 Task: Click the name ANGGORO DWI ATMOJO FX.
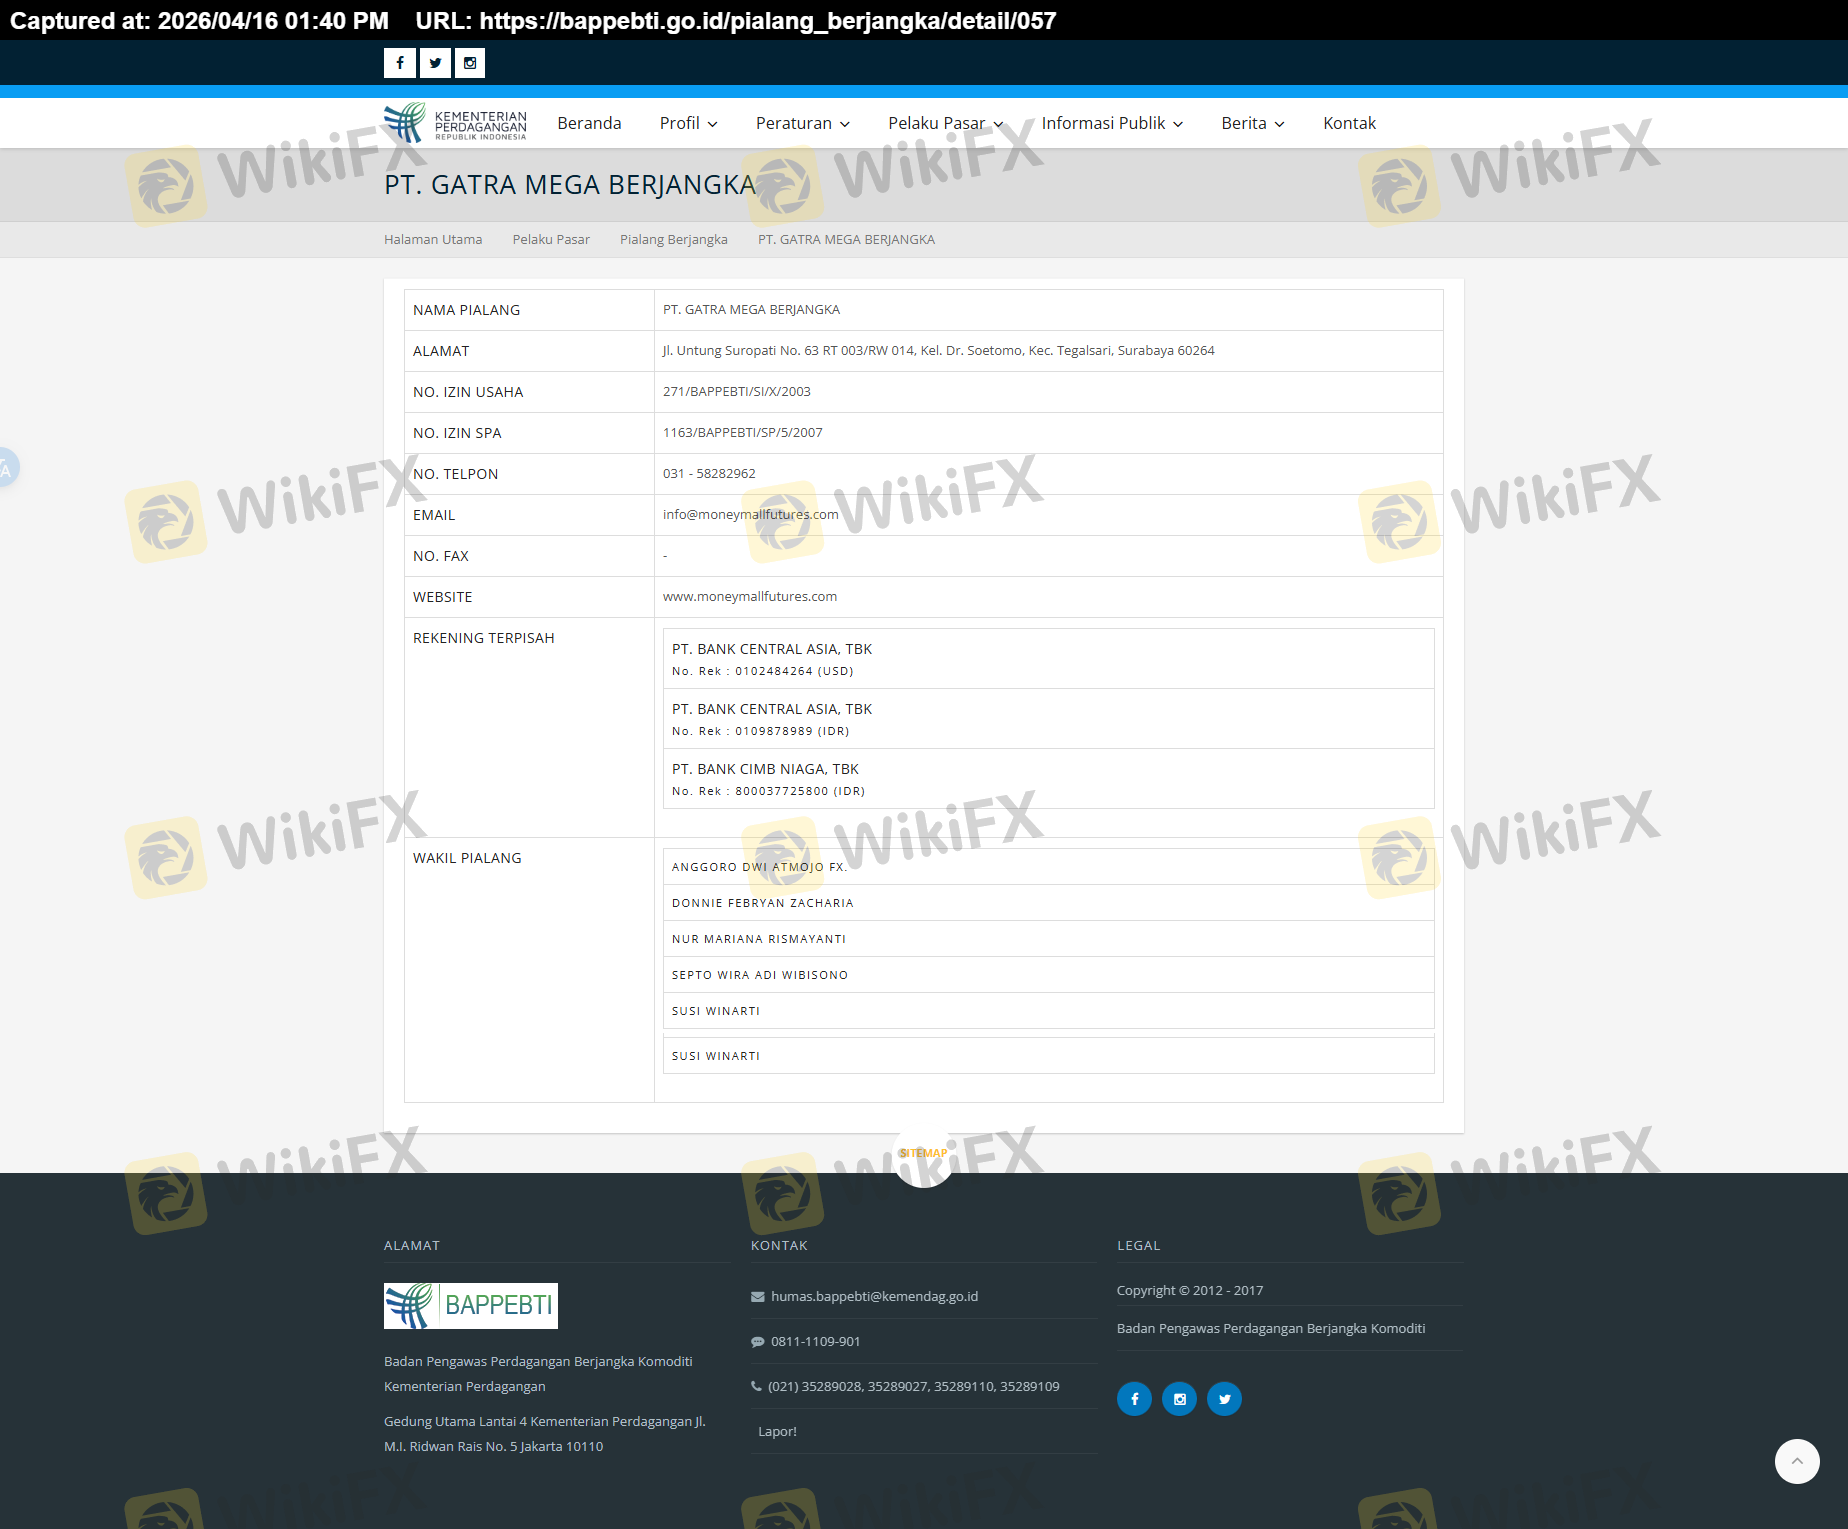(x=760, y=867)
